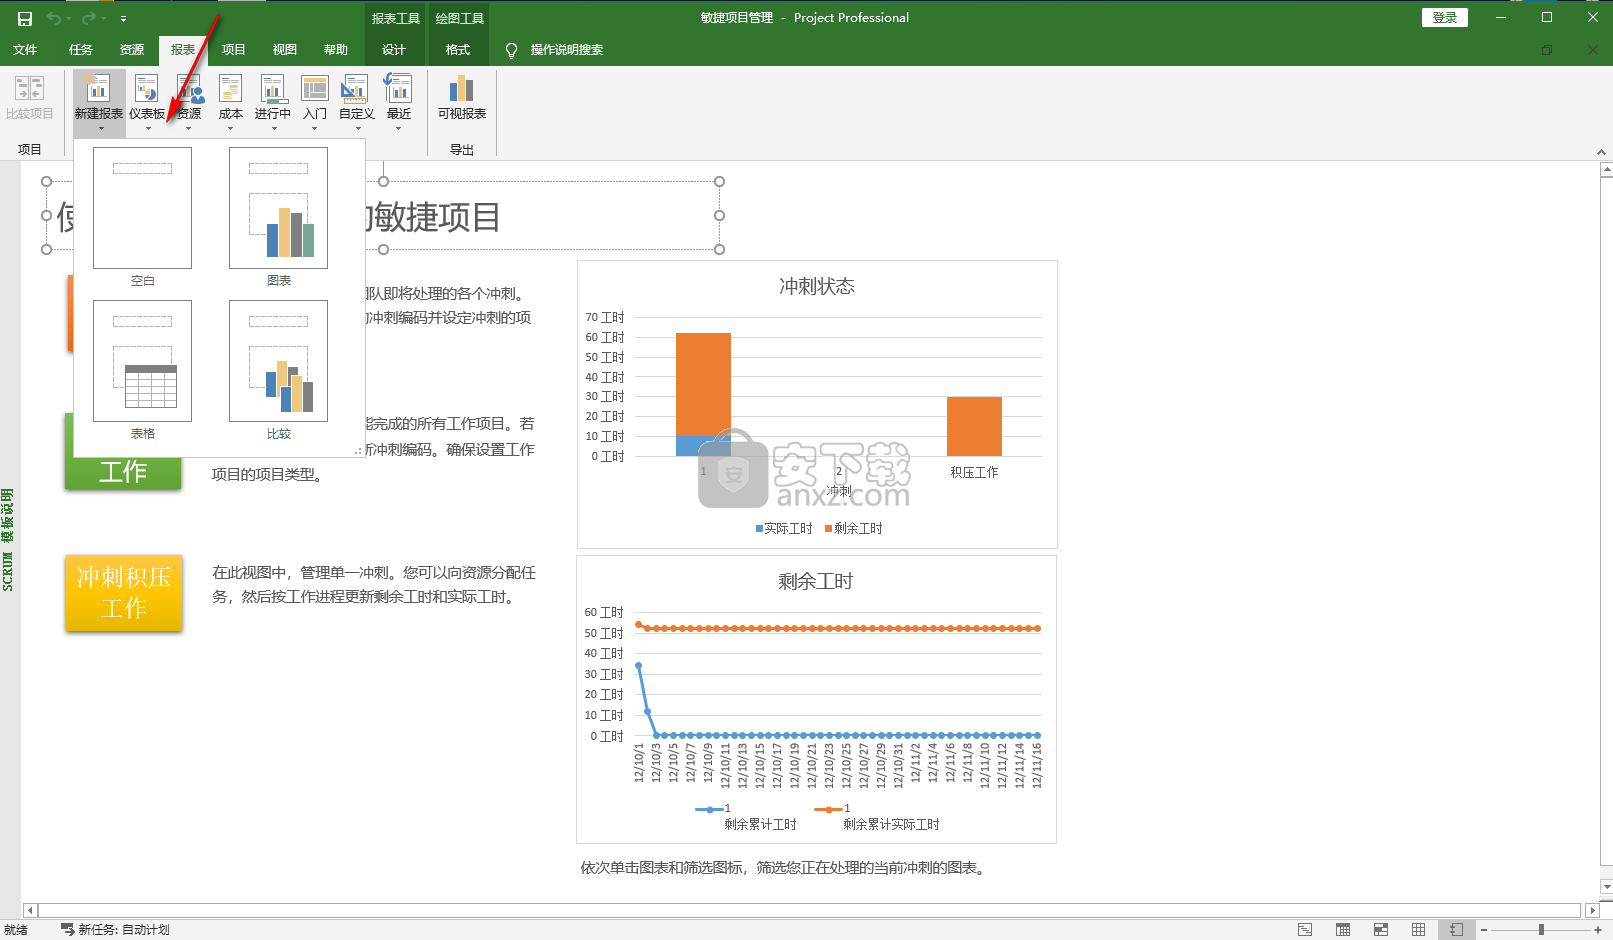This screenshot has width=1613, height=940.
Task: Click the horizontal scrollbar right arrow
Action: tap(1593, 911)
